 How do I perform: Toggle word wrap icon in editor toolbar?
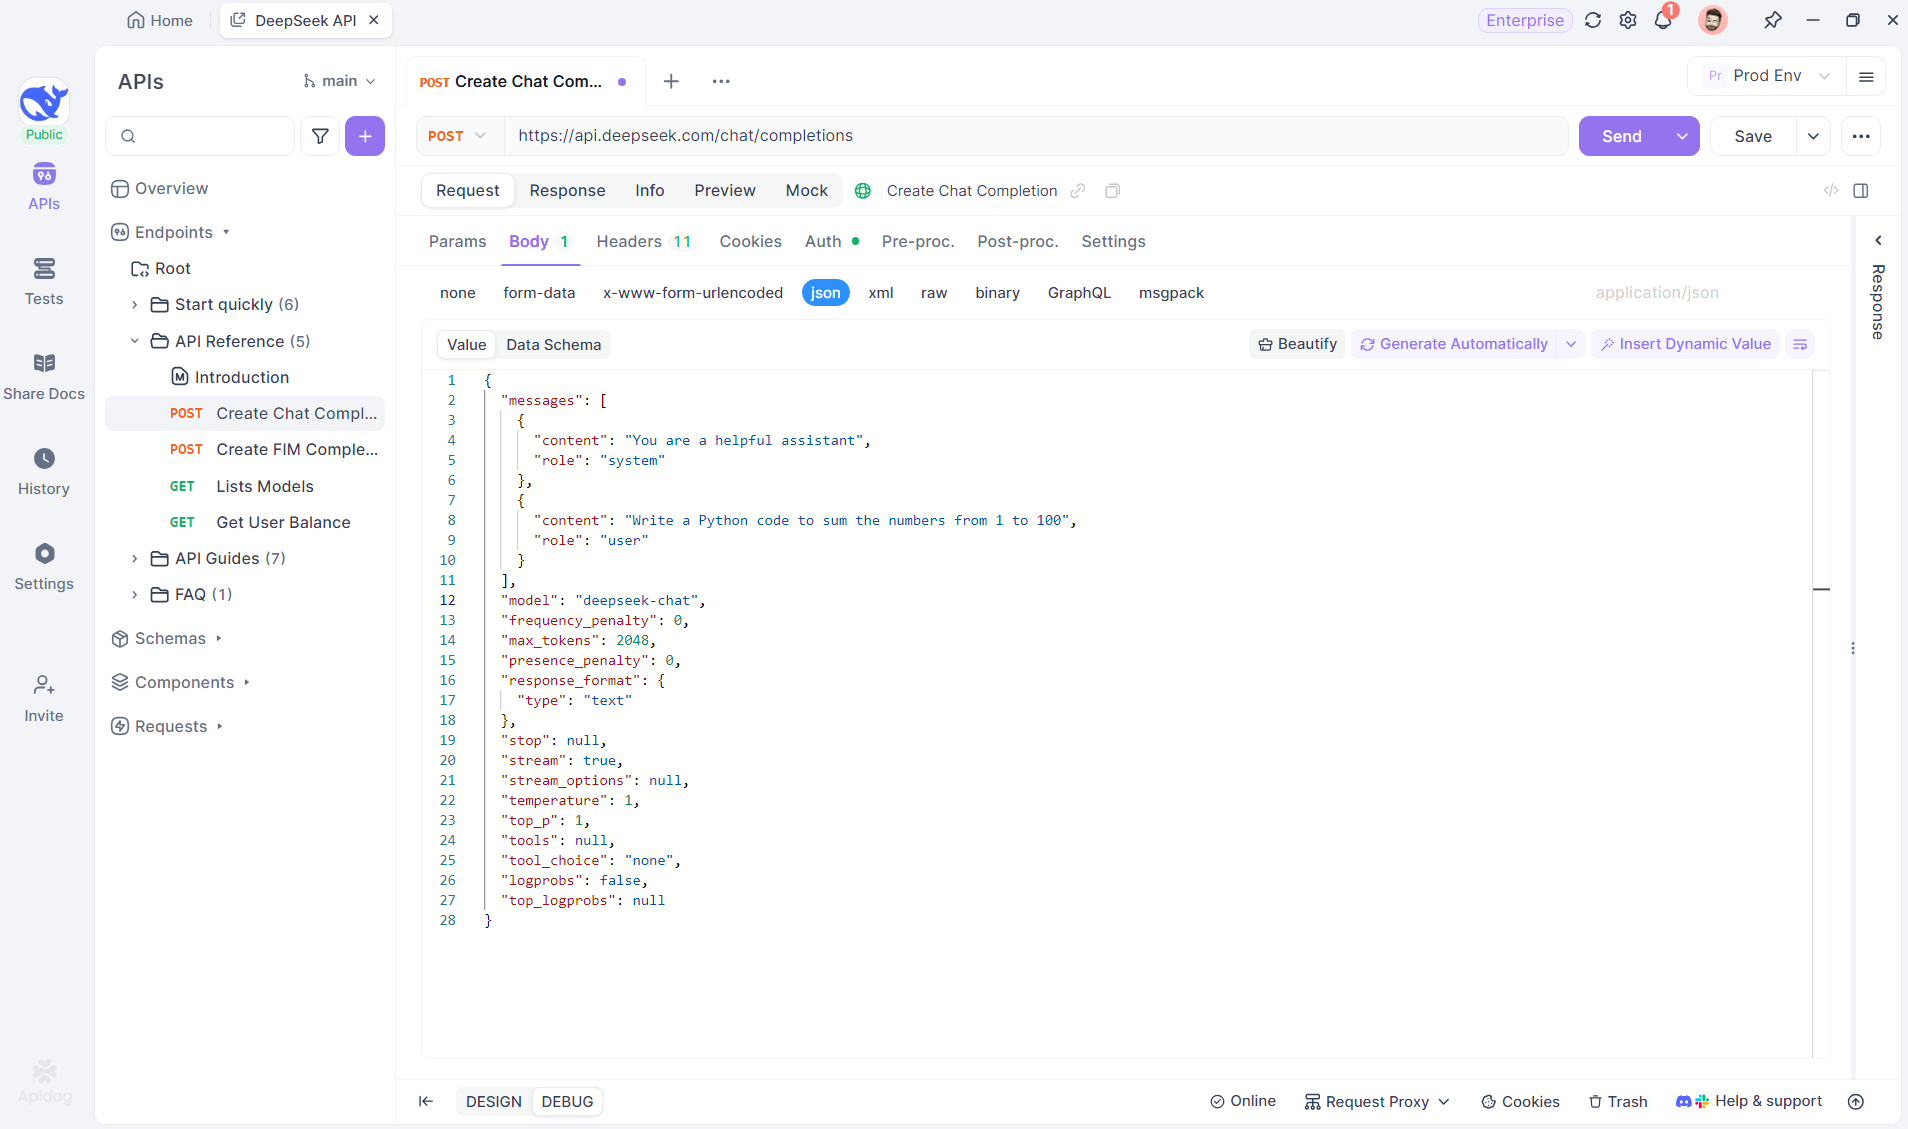point(1800,344)
